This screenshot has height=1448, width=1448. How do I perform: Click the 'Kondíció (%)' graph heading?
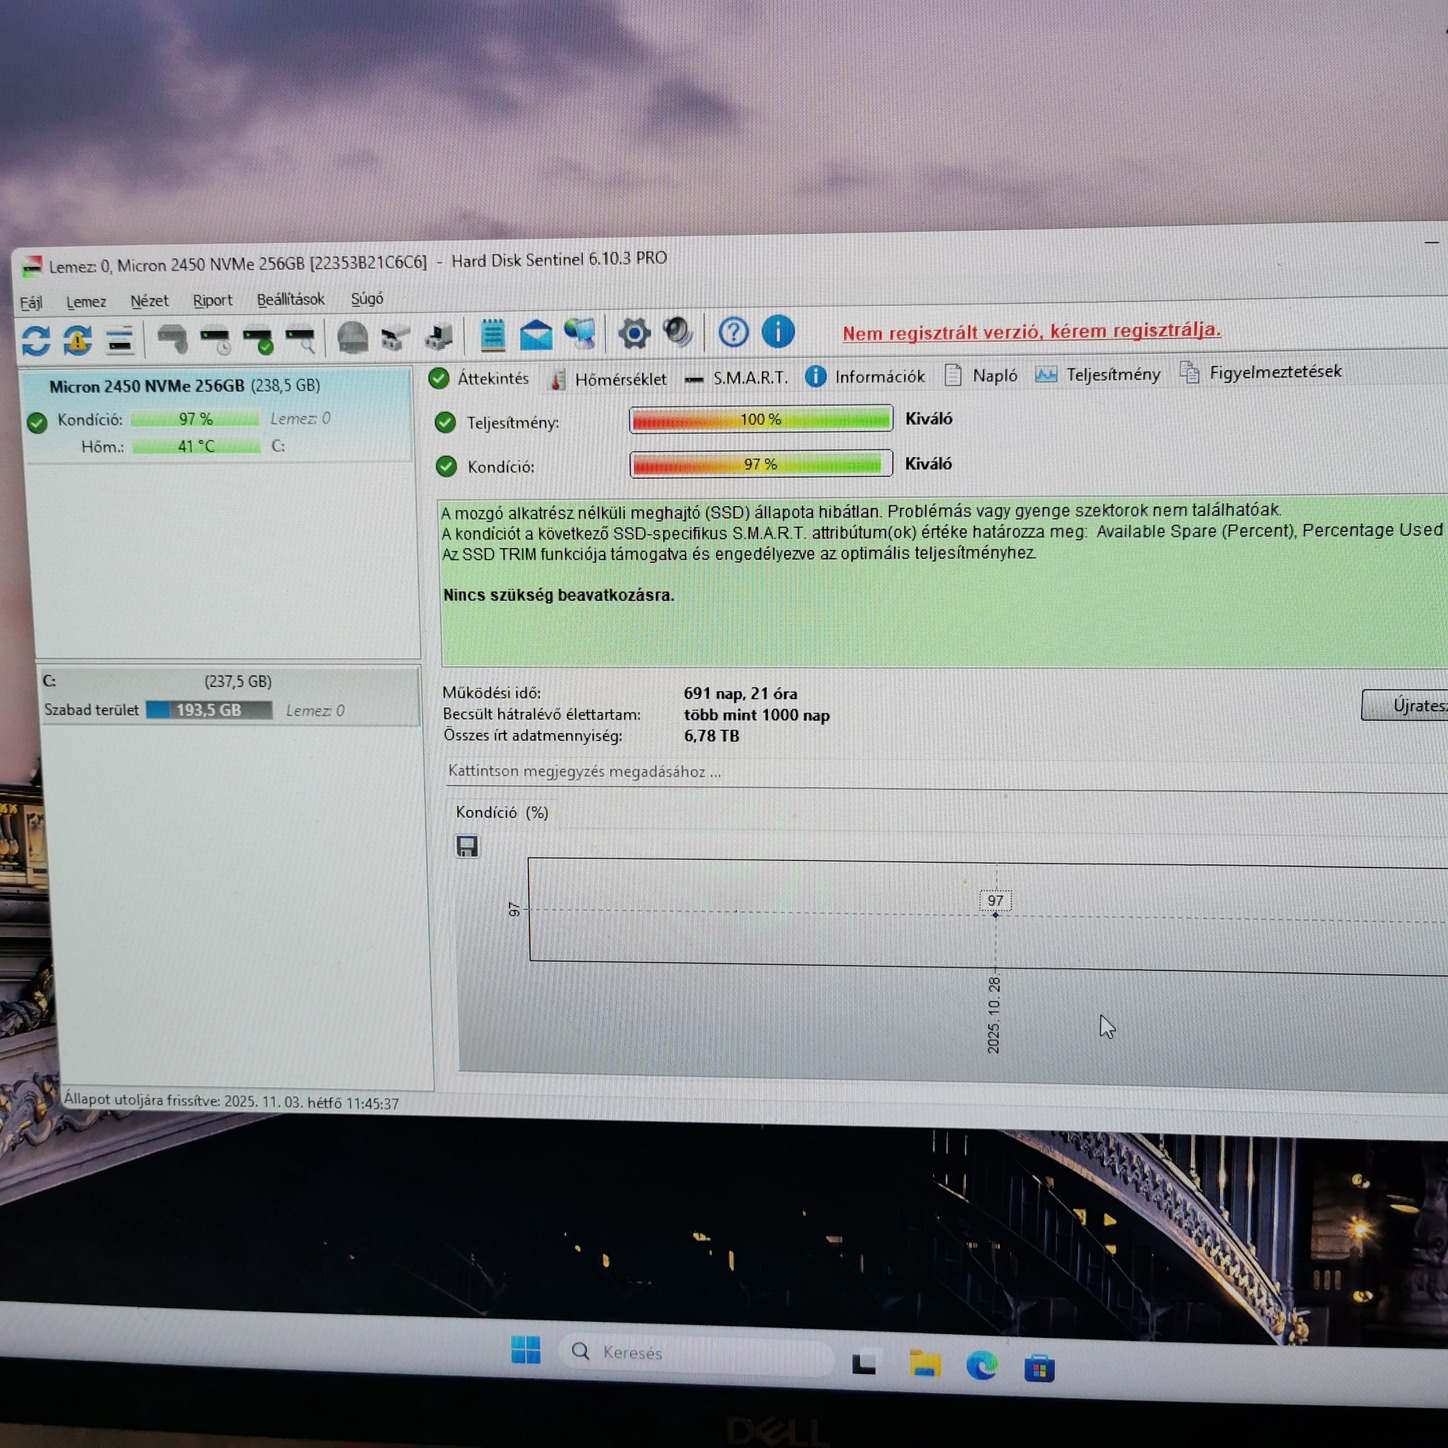click(502, 812)
